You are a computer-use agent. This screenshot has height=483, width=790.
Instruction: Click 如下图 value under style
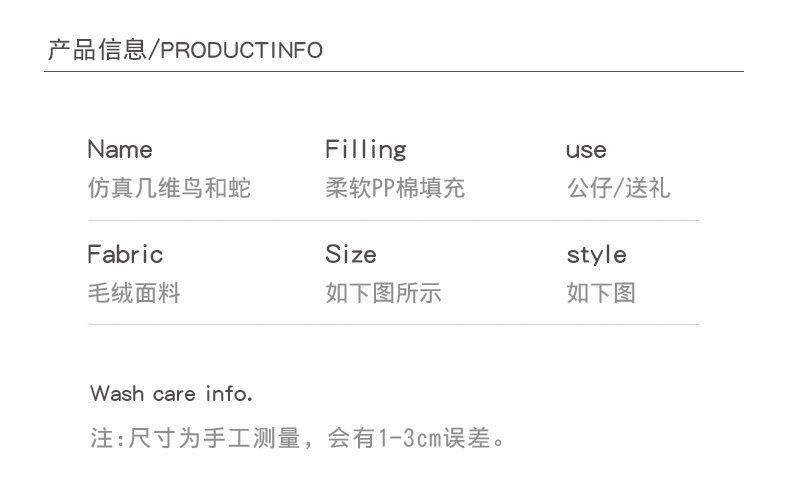[x=601, y=293]
